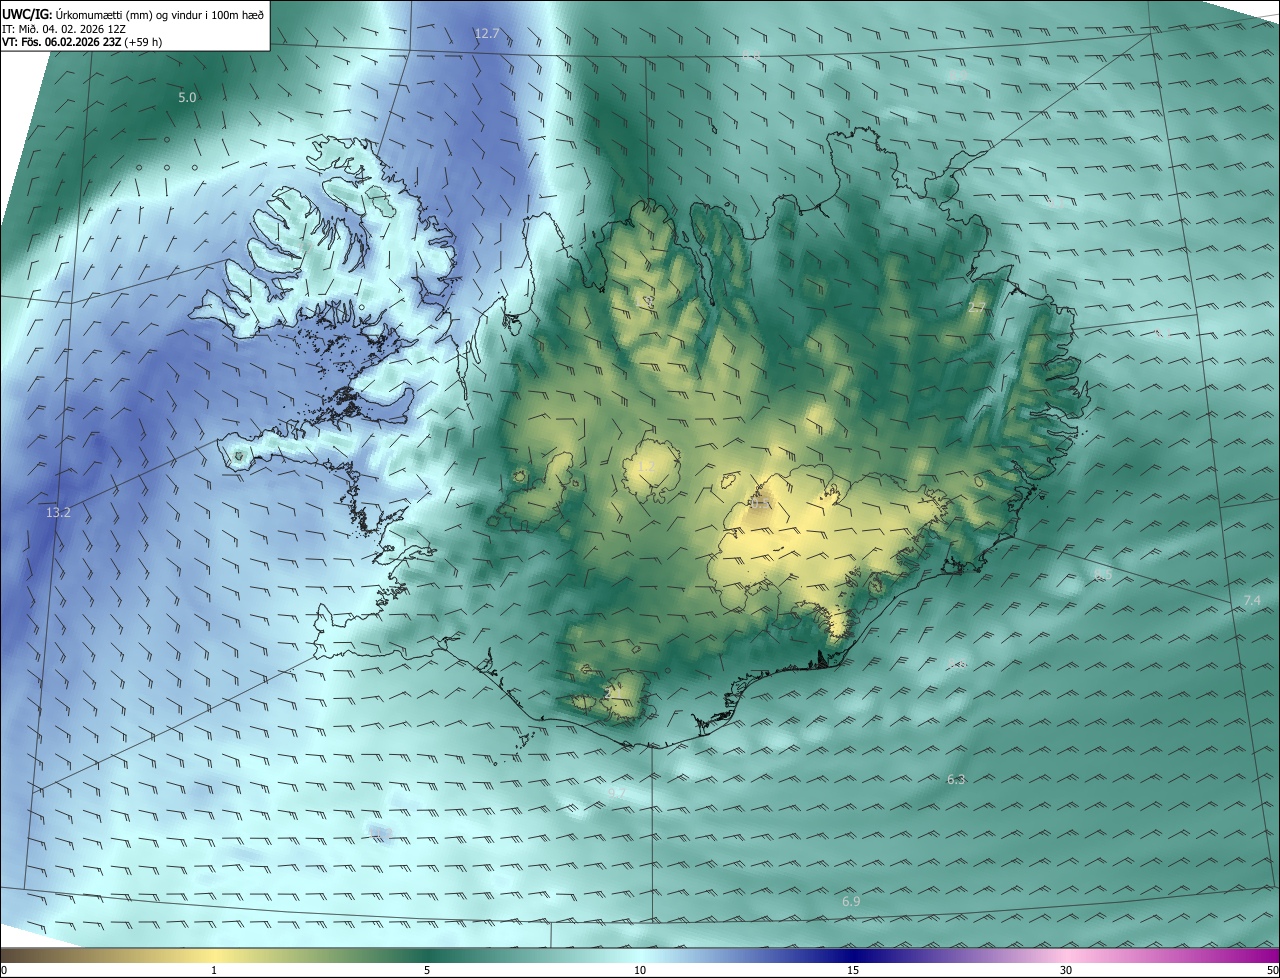The width and height of the screenshot is (1280, 978).
Task: Click the 6.3 value label on the map
Action: pos(956,779)
